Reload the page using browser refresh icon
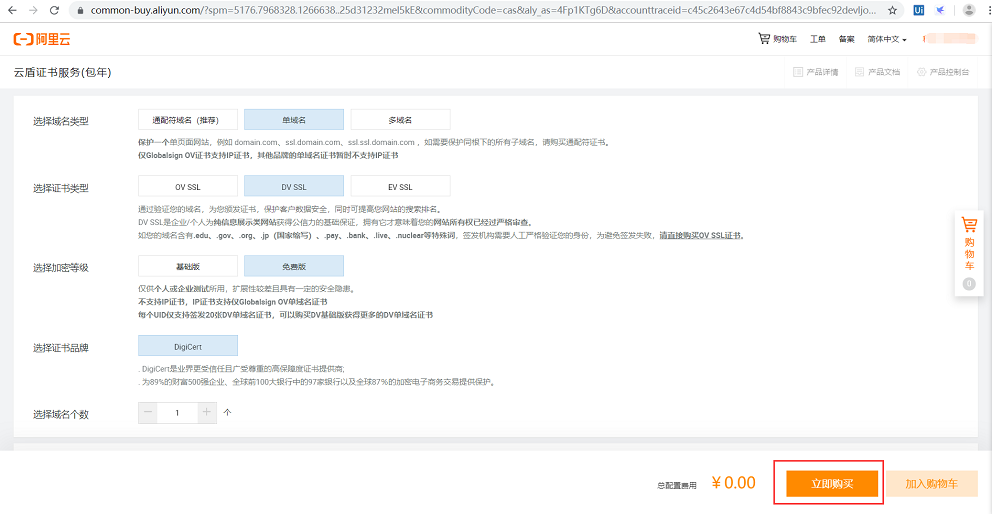The width and height of the screenshot is (992, 514). point(56,10)
